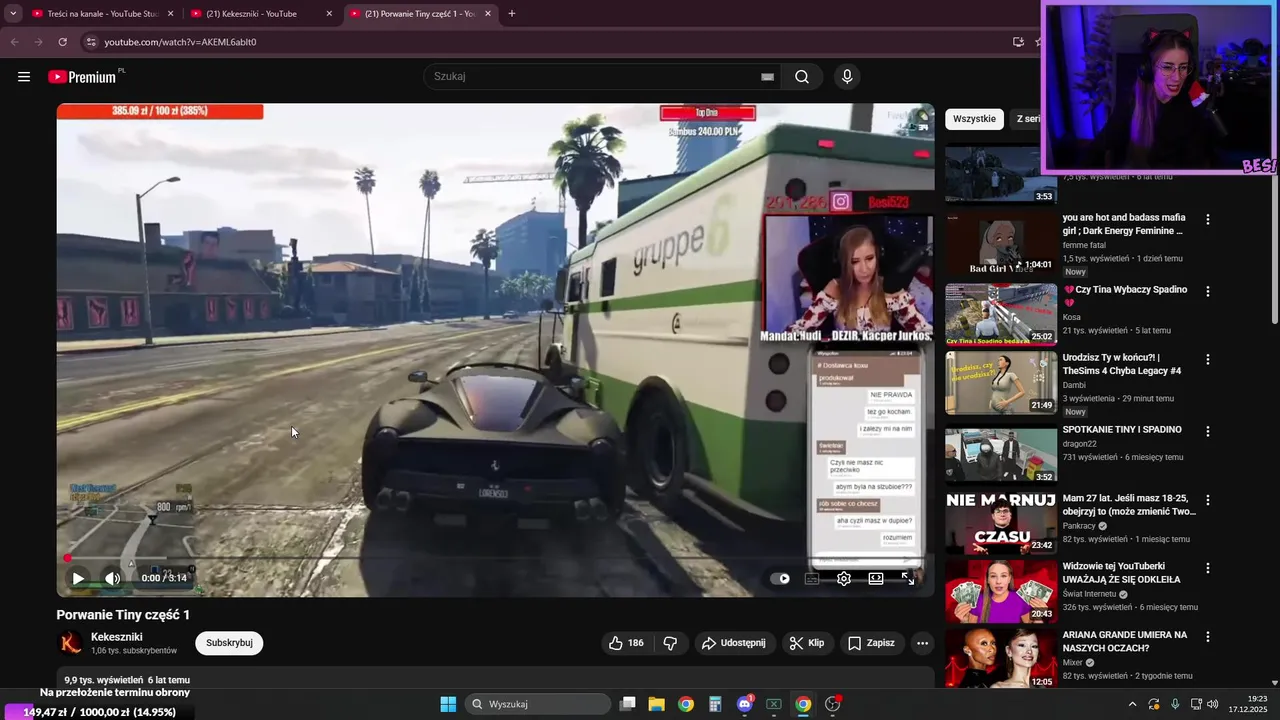Open OBS Studio from taskbar
The width and height of the screenshot is (1280, 720).
tap(832, 704)
